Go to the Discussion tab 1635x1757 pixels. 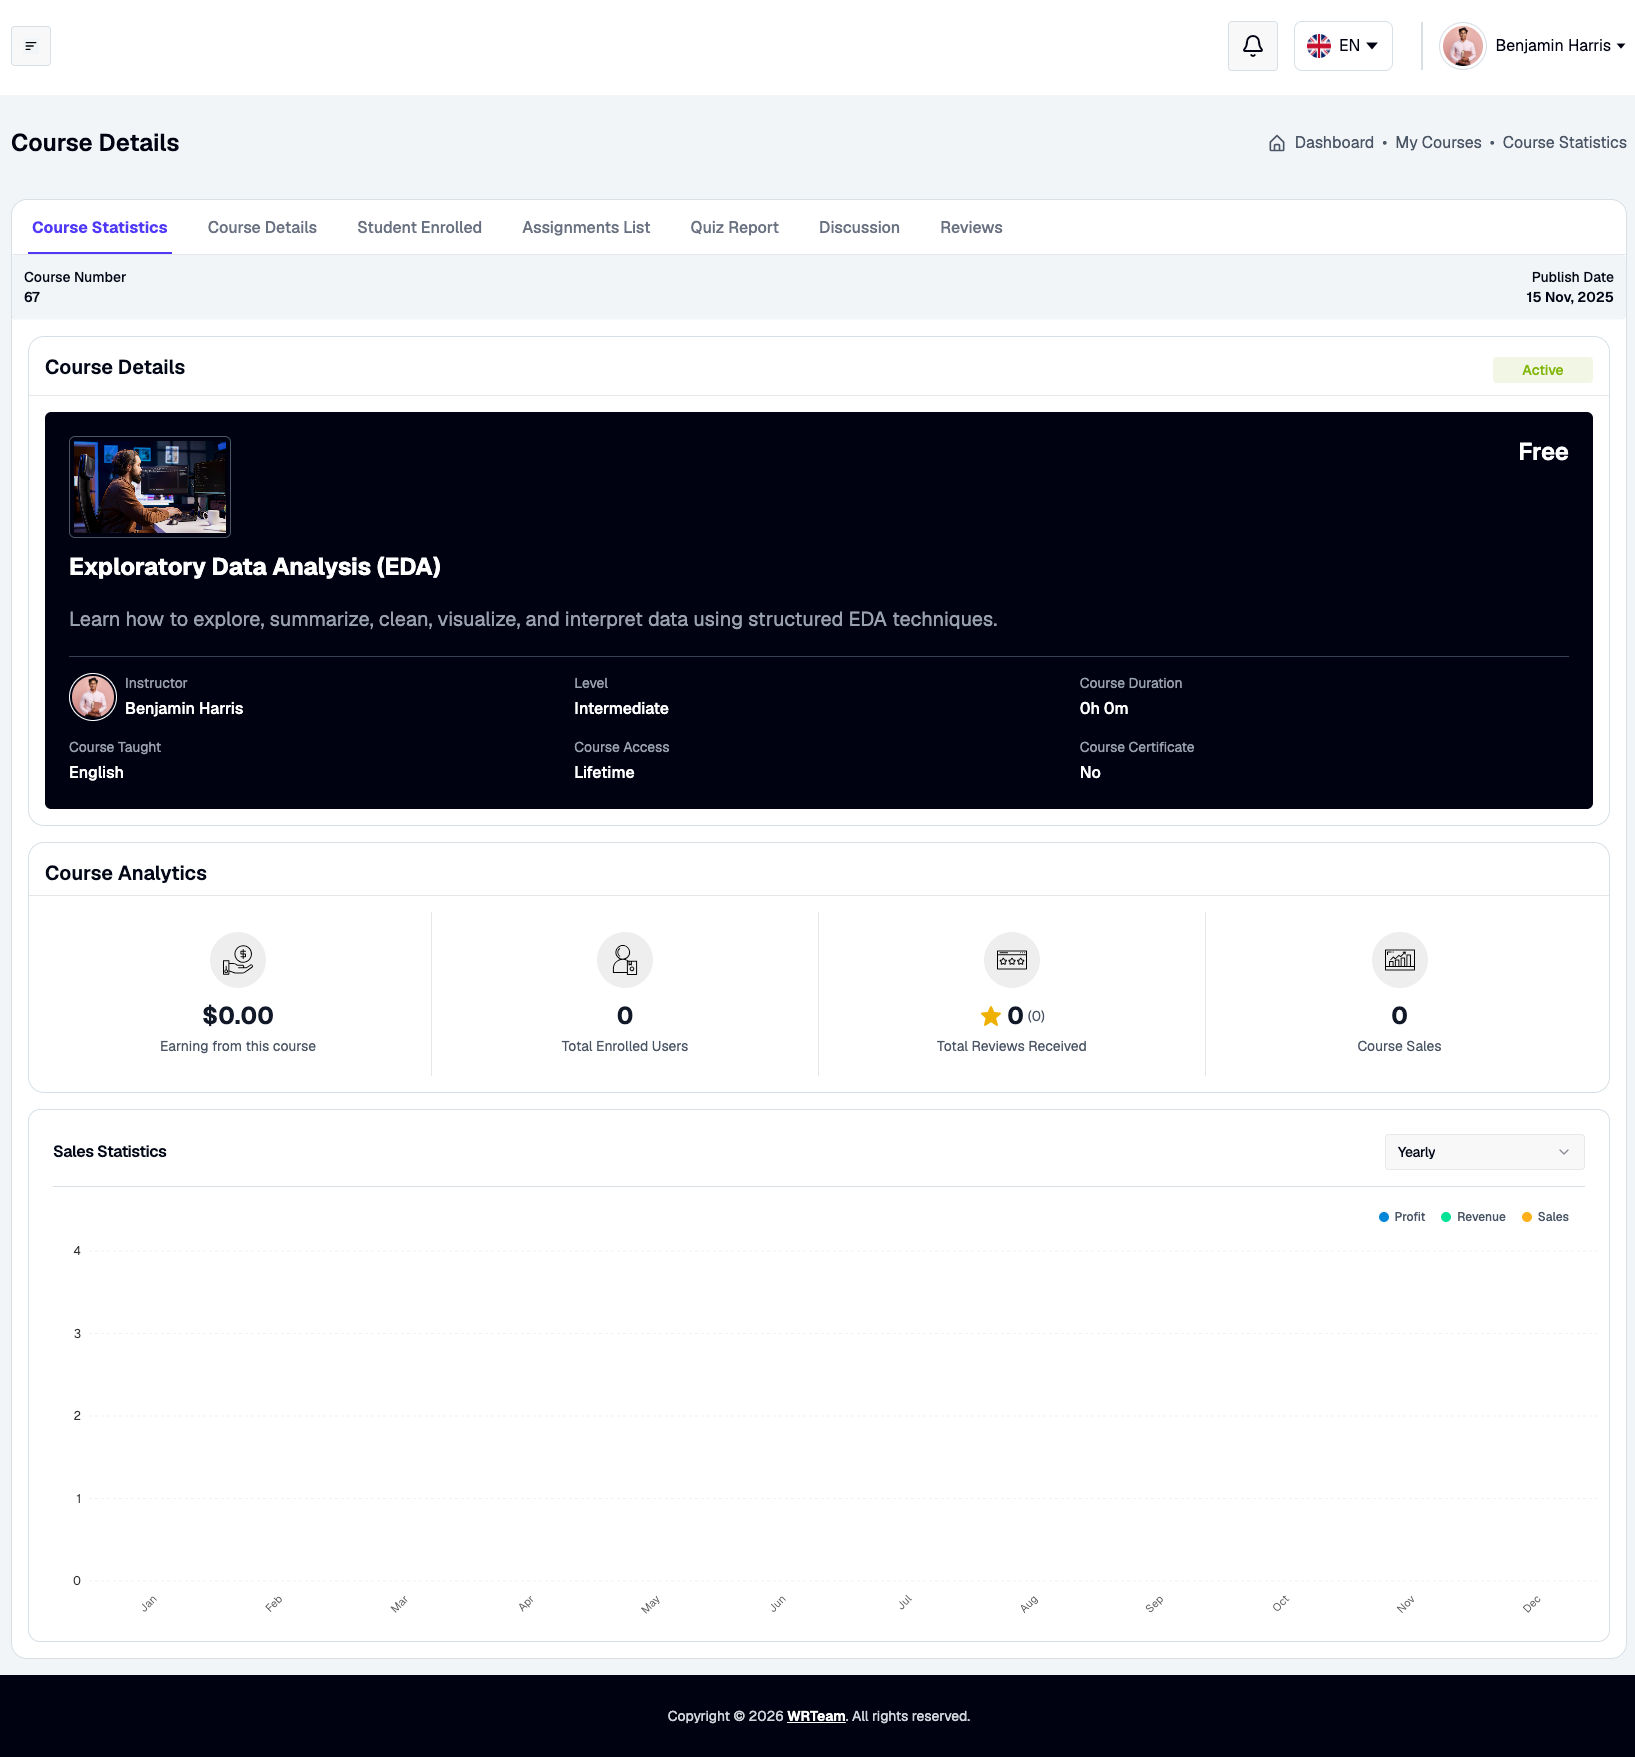[x=859, y=228]
